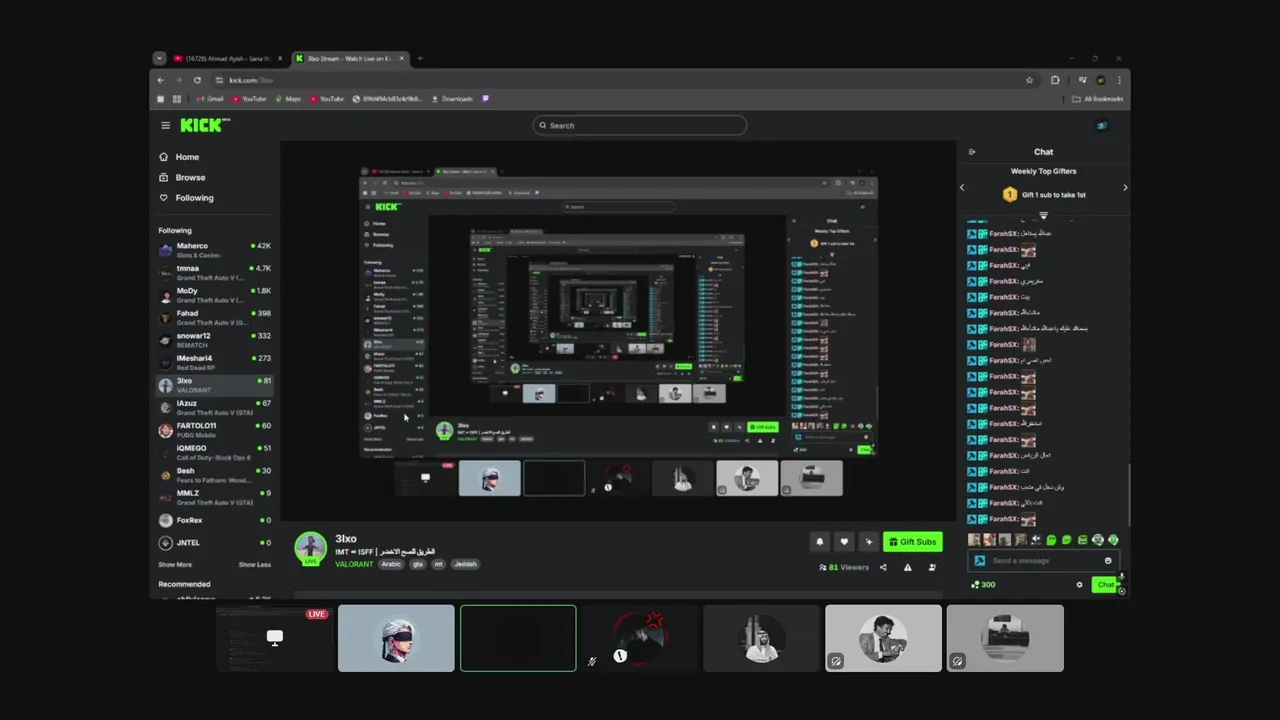Open the FoxRex channel in Following
Viewport: 1280px width, 720px height.
(215, 520)
